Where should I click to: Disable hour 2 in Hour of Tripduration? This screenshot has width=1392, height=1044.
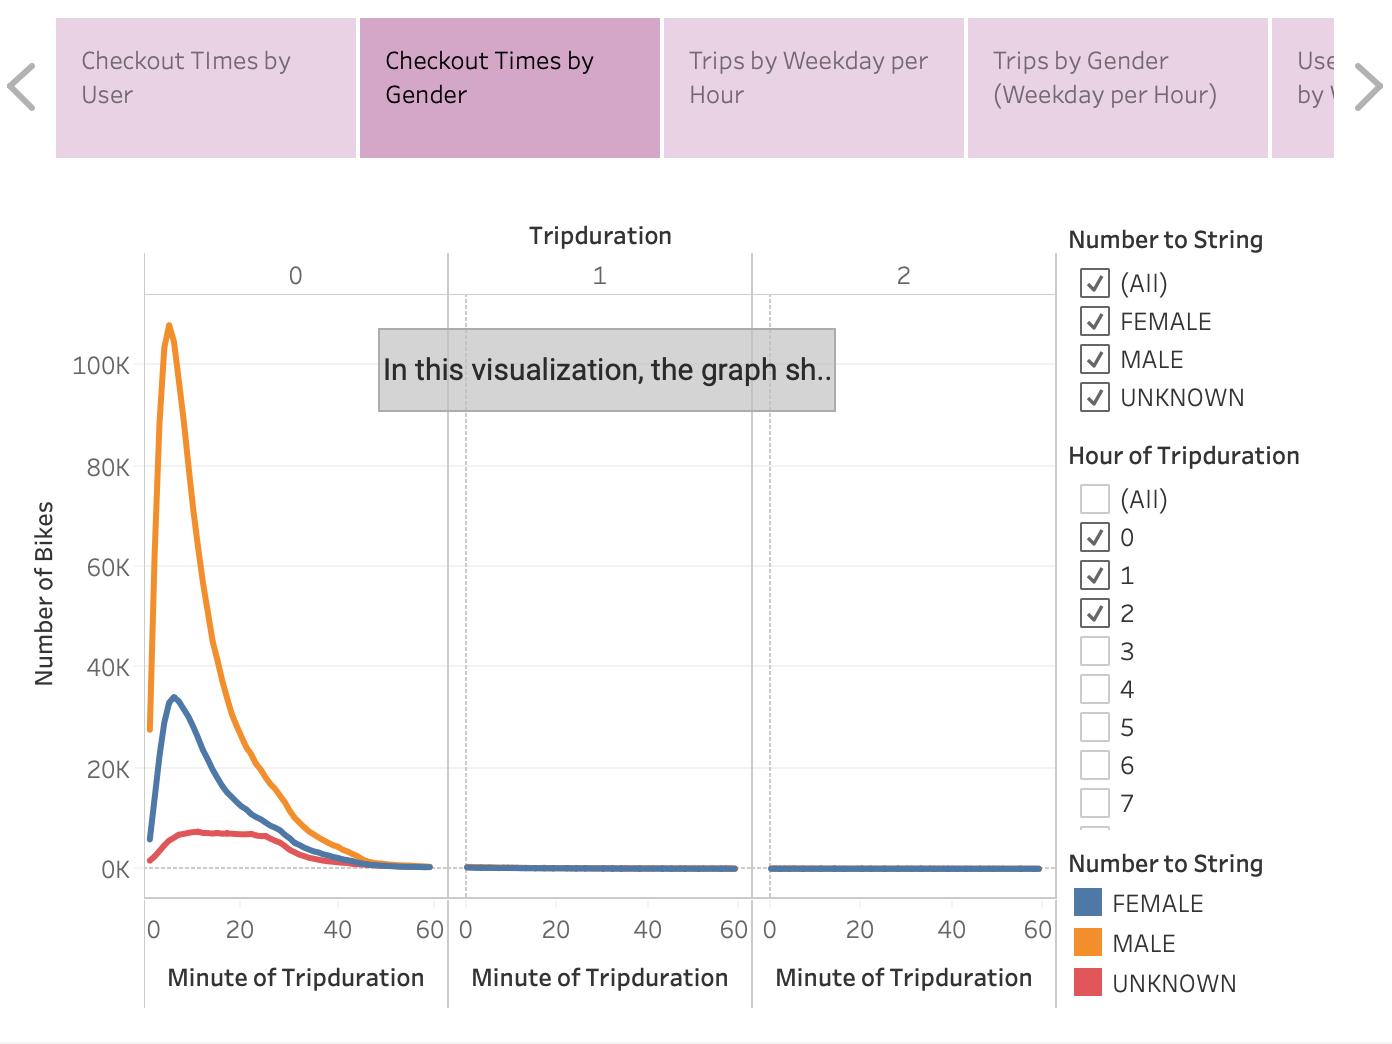point(1093,613)
